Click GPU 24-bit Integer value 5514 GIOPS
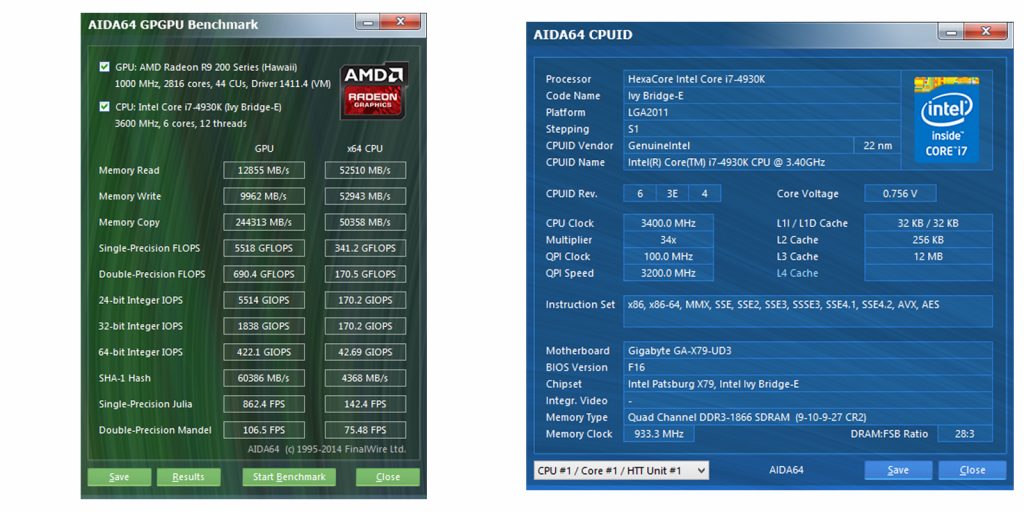The height and width of the screenshot is (512, 1024). pyautogui.click(x=264, y=300)
